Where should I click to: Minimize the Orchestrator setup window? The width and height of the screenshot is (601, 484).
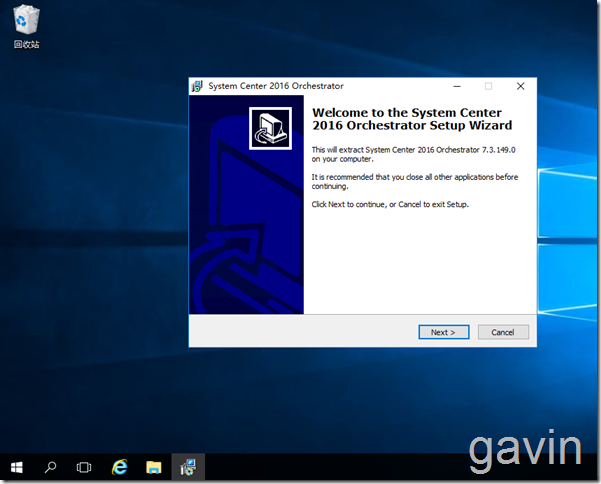coord(457,86)
